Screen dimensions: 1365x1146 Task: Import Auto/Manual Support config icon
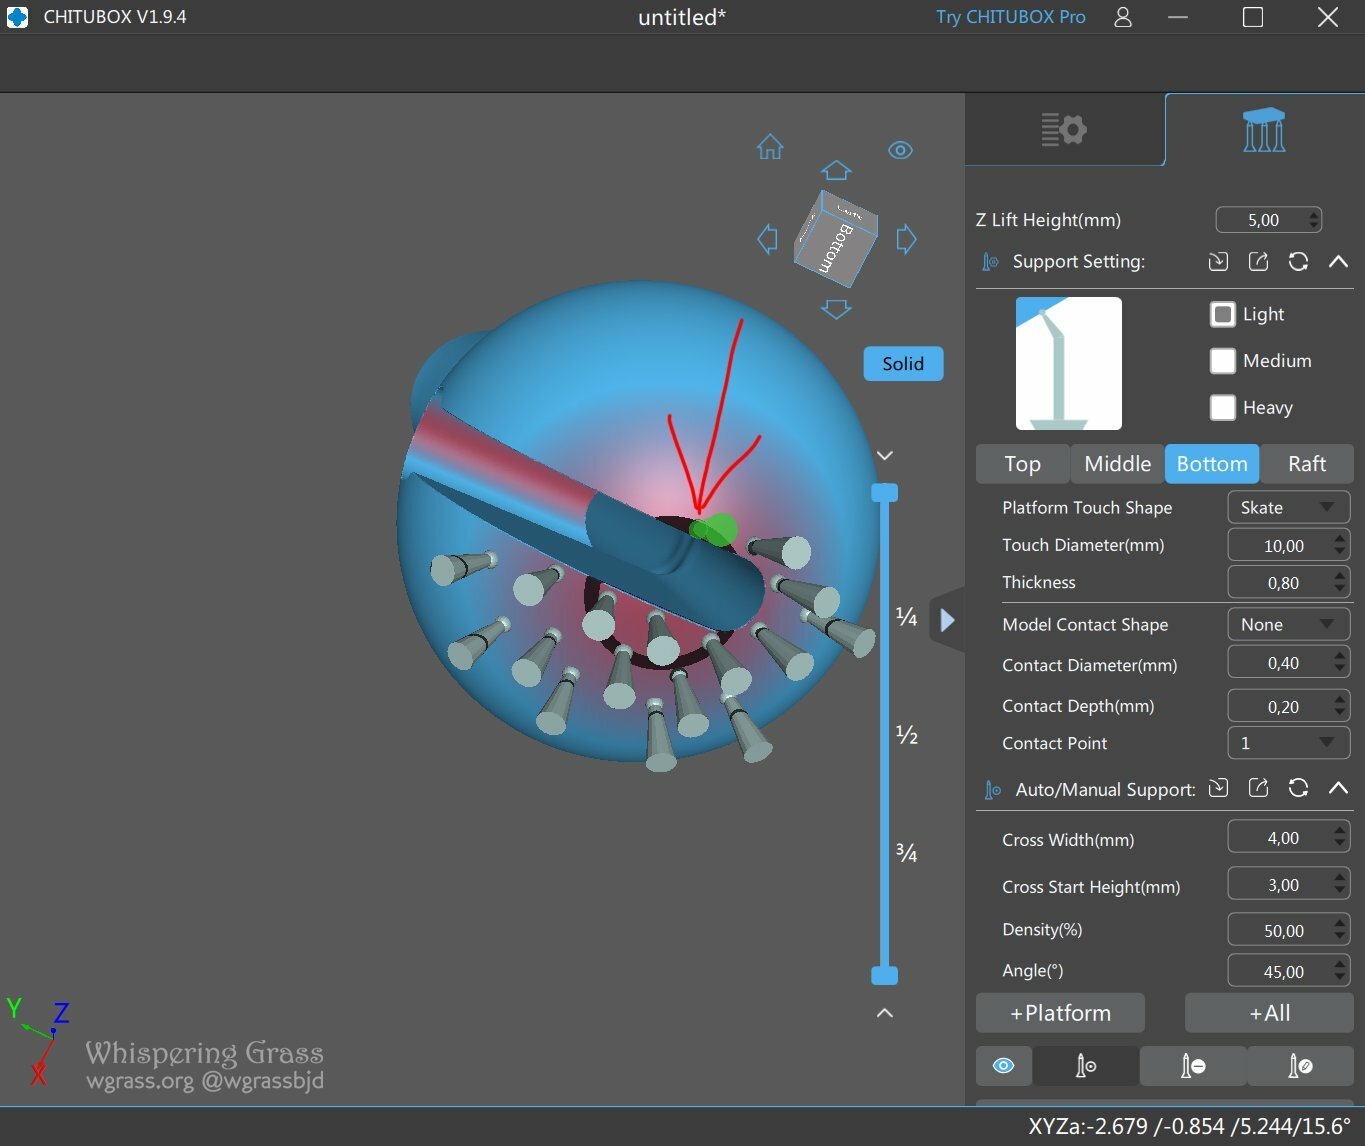pos(1218,788)
